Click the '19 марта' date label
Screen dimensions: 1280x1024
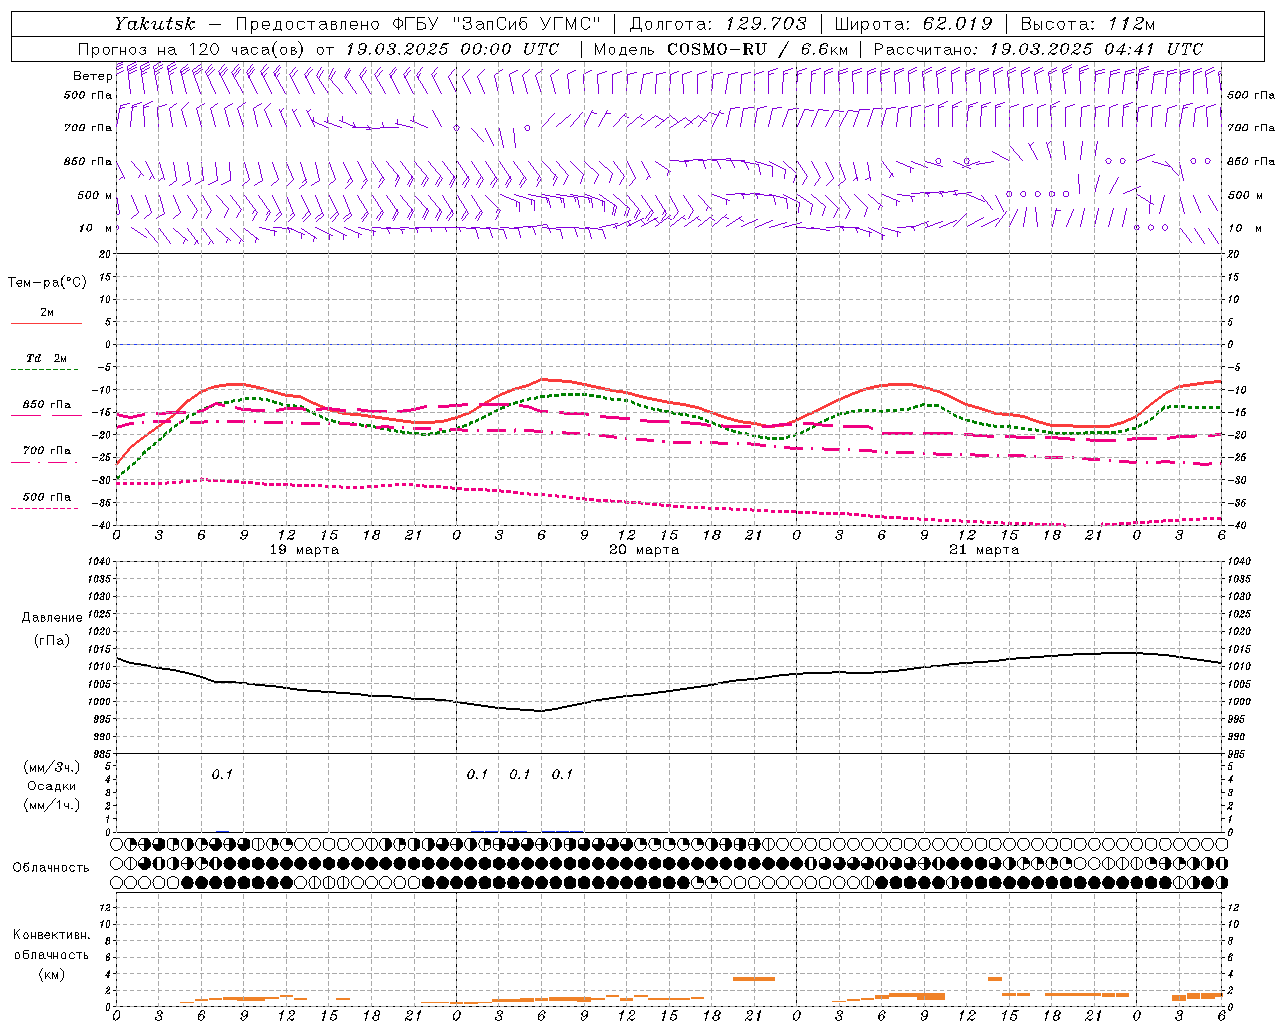tap(305, 550)
